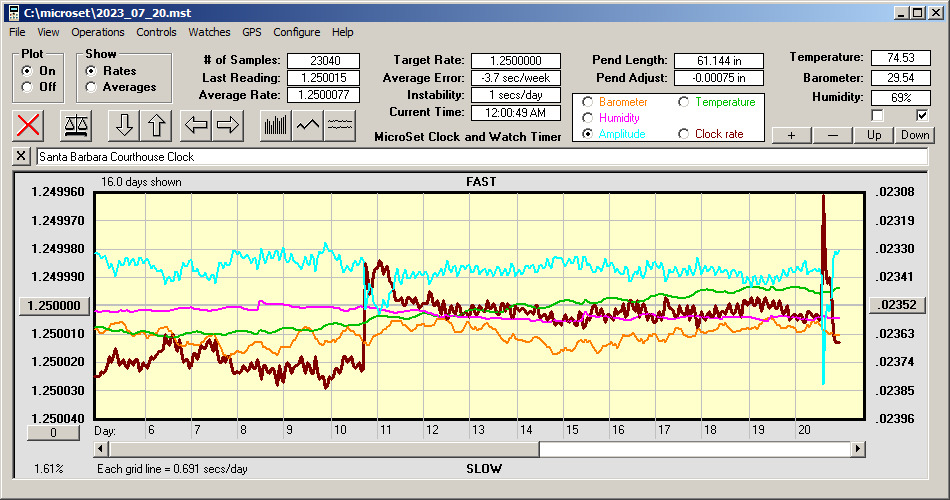
Task: Click the Instability field
Action: coord(516,95)
